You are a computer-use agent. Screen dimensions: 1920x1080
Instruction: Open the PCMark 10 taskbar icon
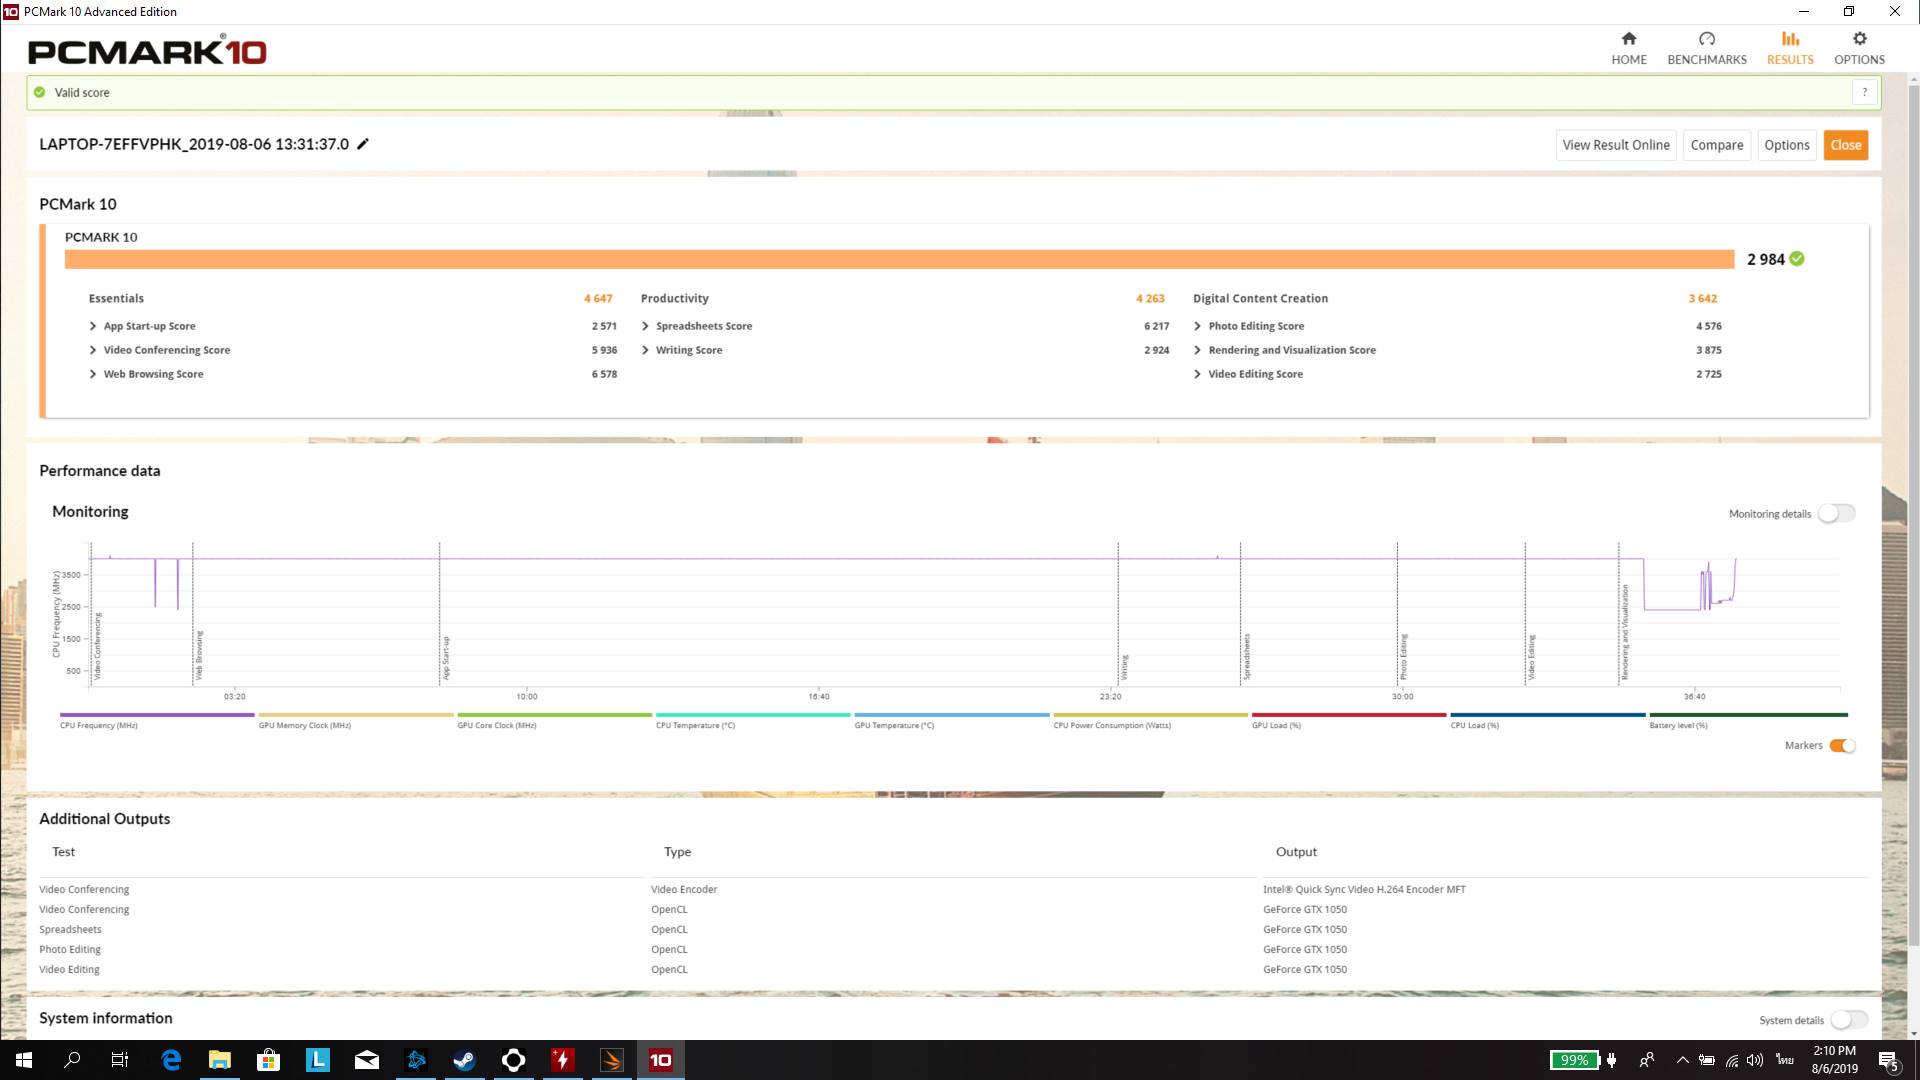tap(661, 1060)
